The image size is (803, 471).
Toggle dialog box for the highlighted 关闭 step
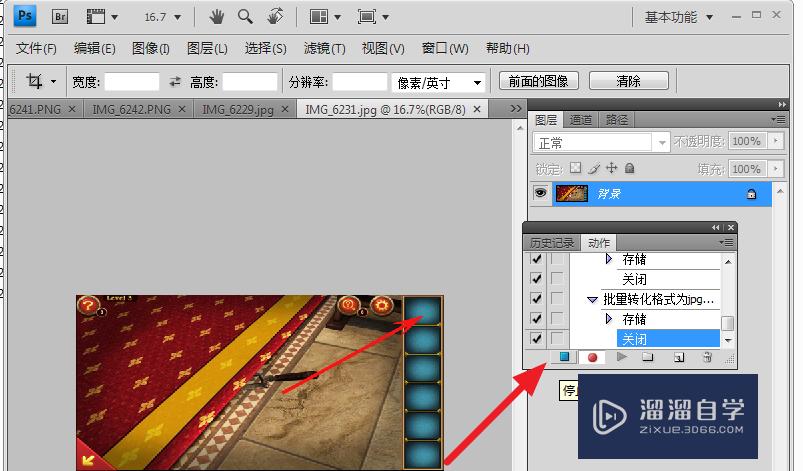(557, 338)
